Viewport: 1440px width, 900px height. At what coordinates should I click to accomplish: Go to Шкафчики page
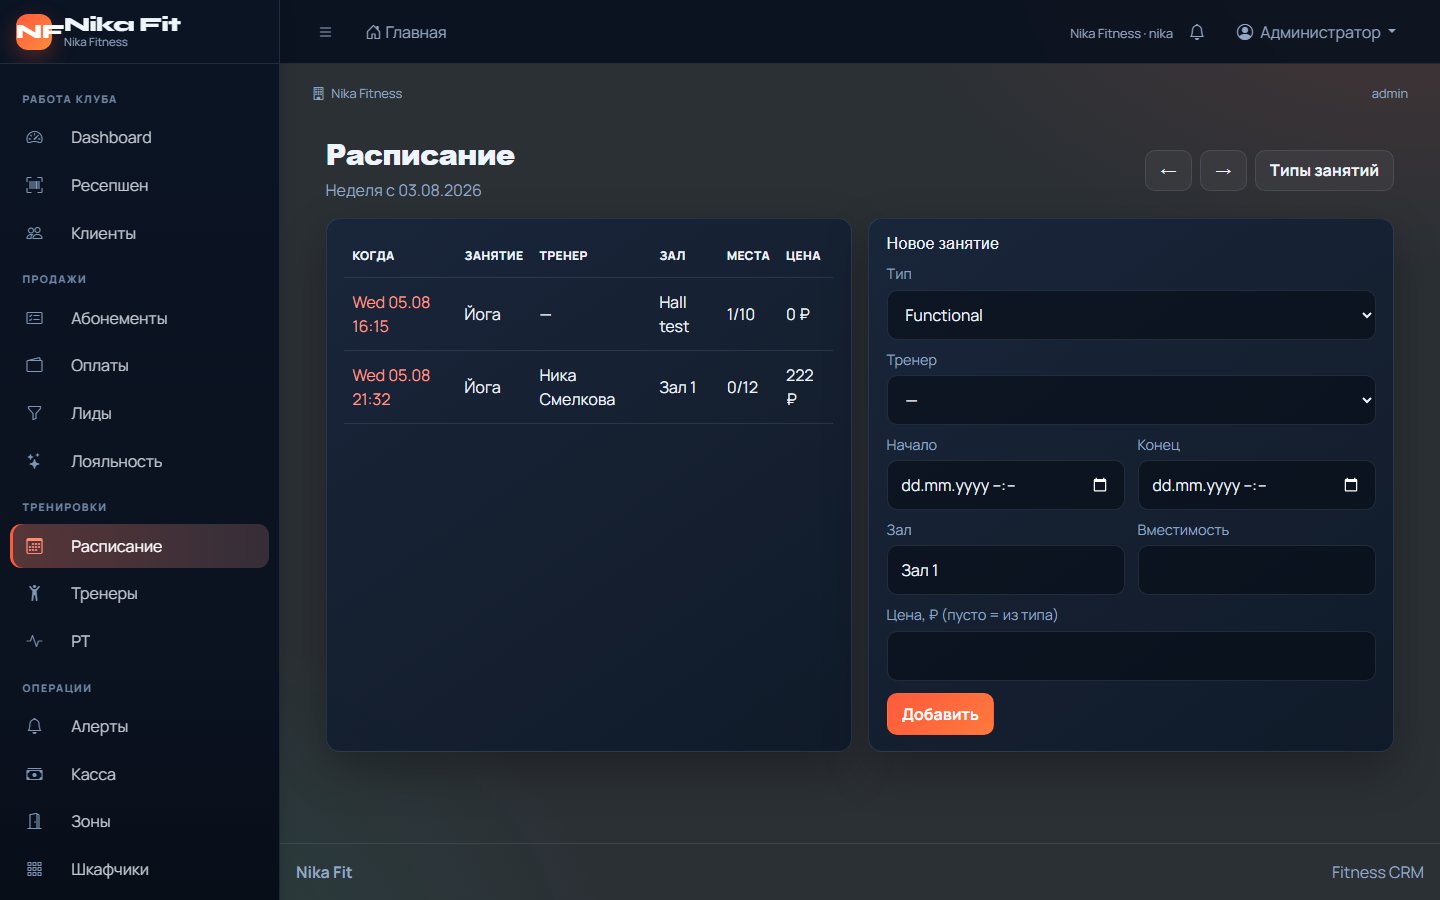(x=139, y=869)
